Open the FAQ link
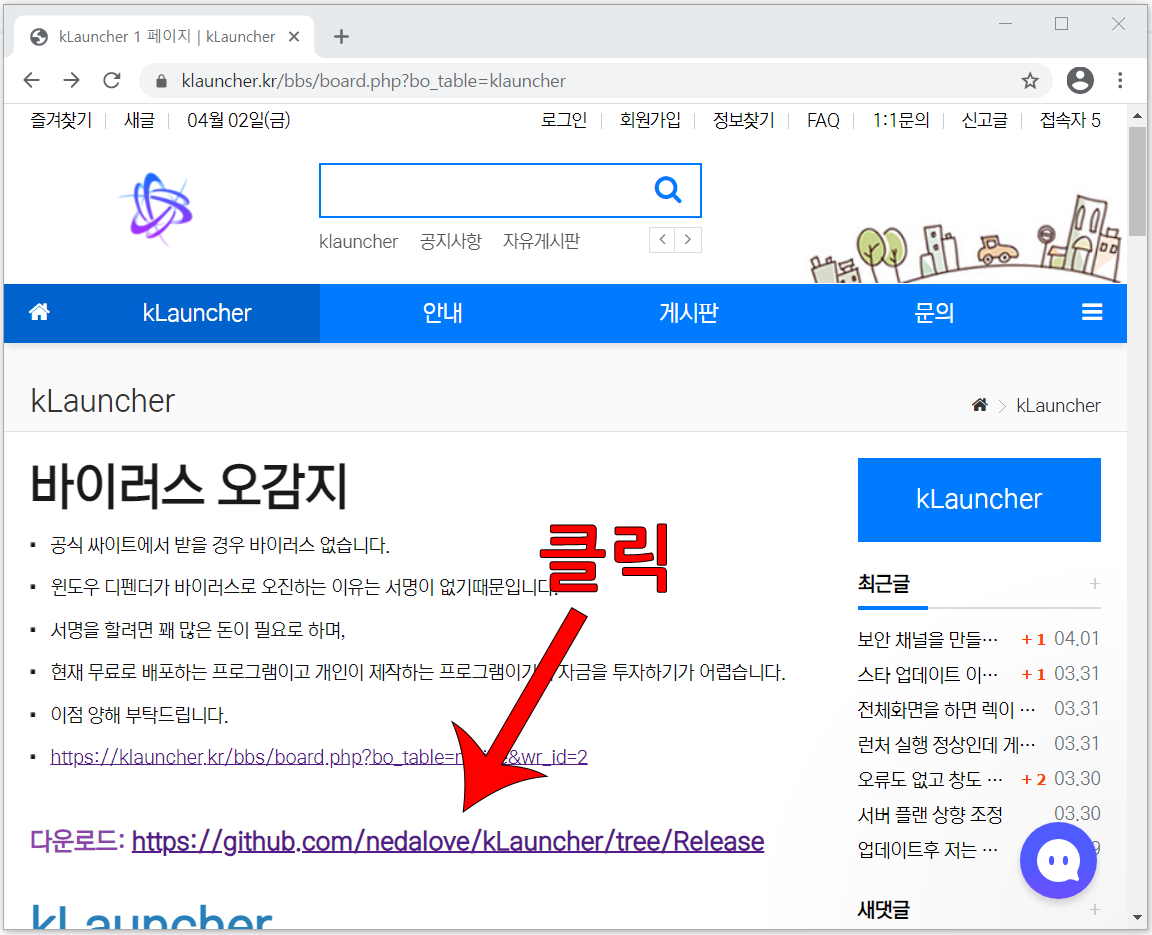Screen dimensions: 1152x935 (823, 120)
